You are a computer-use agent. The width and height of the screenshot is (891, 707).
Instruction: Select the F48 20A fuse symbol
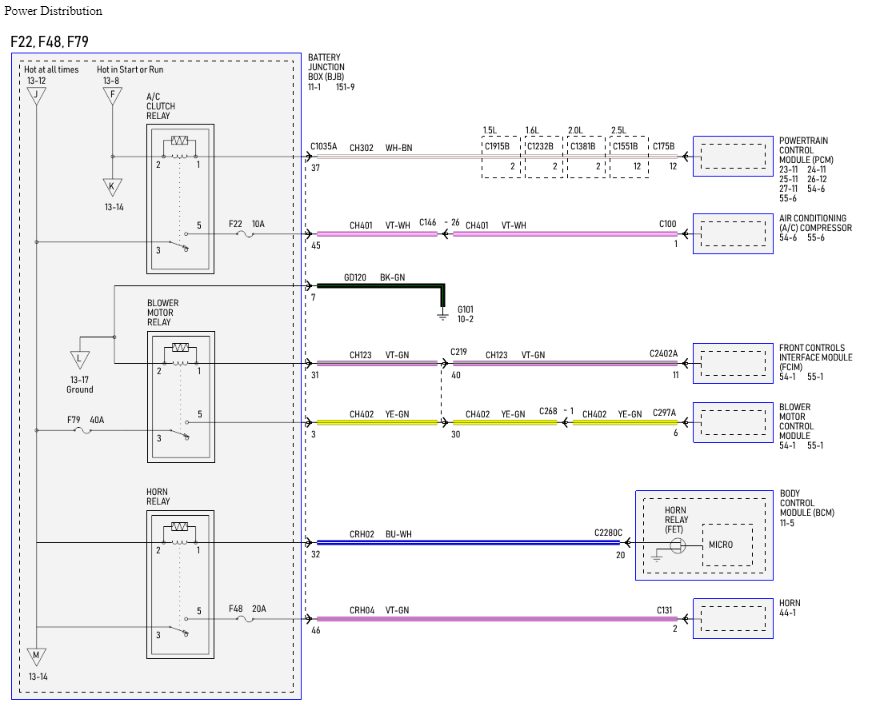click(x=245, y=619)
